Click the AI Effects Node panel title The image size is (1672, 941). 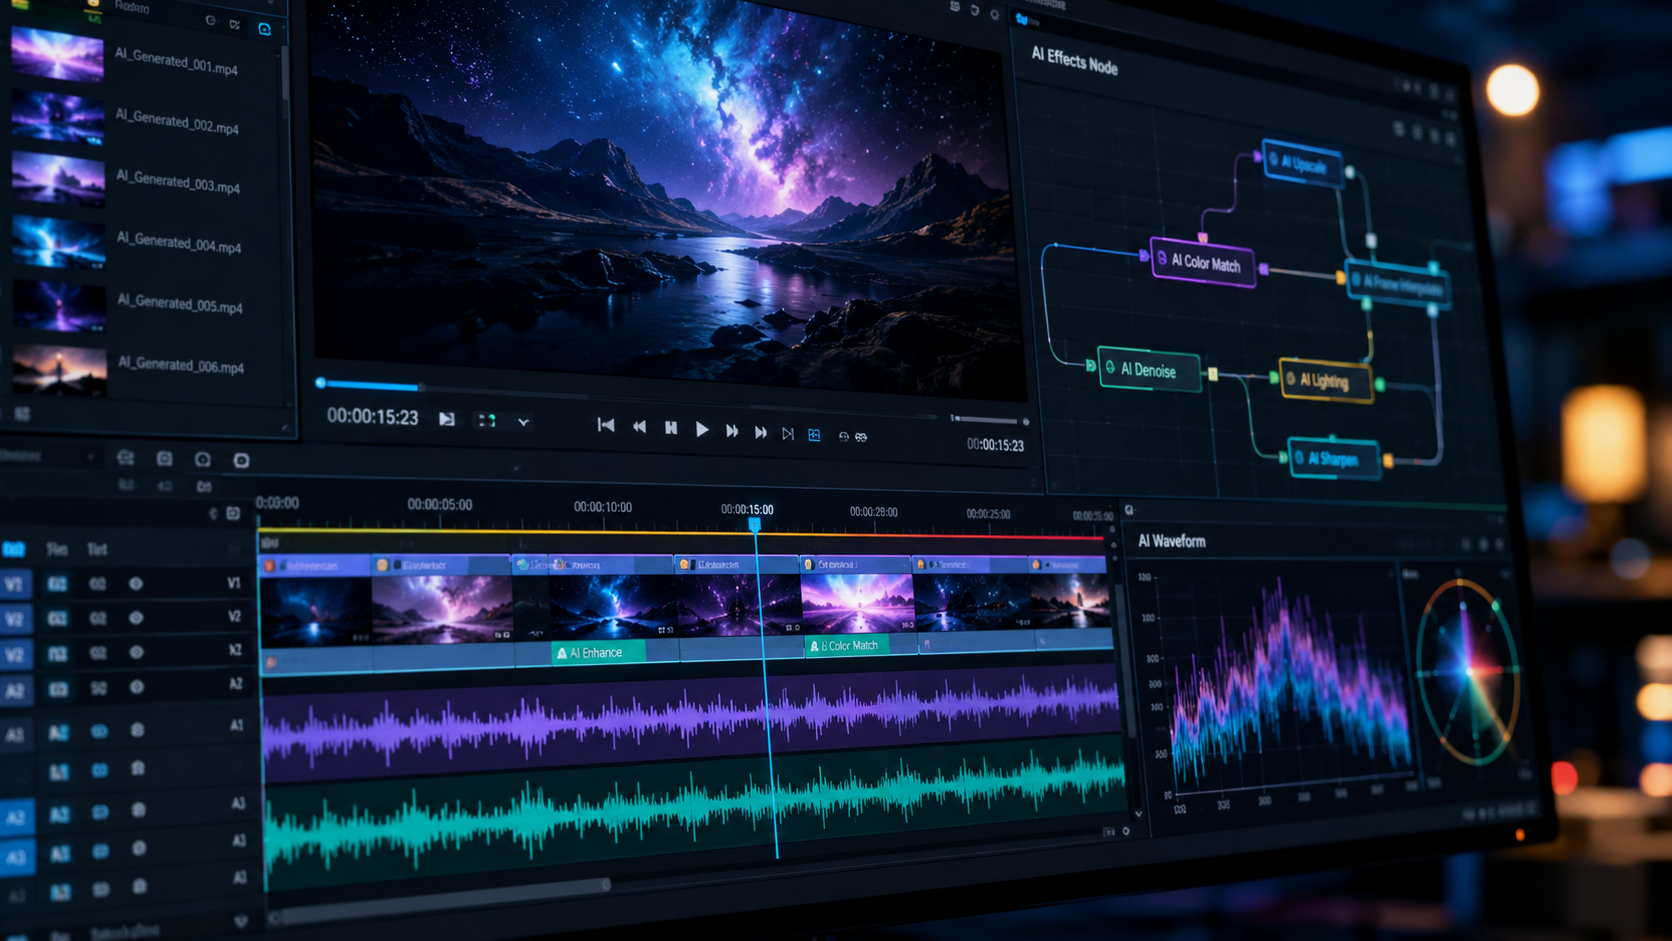coord(1075,61)
